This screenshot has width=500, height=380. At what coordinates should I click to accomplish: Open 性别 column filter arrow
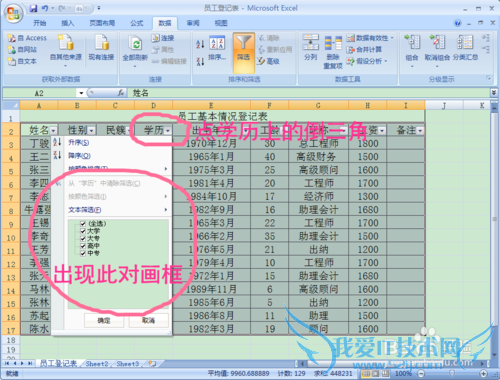(91, 130)
